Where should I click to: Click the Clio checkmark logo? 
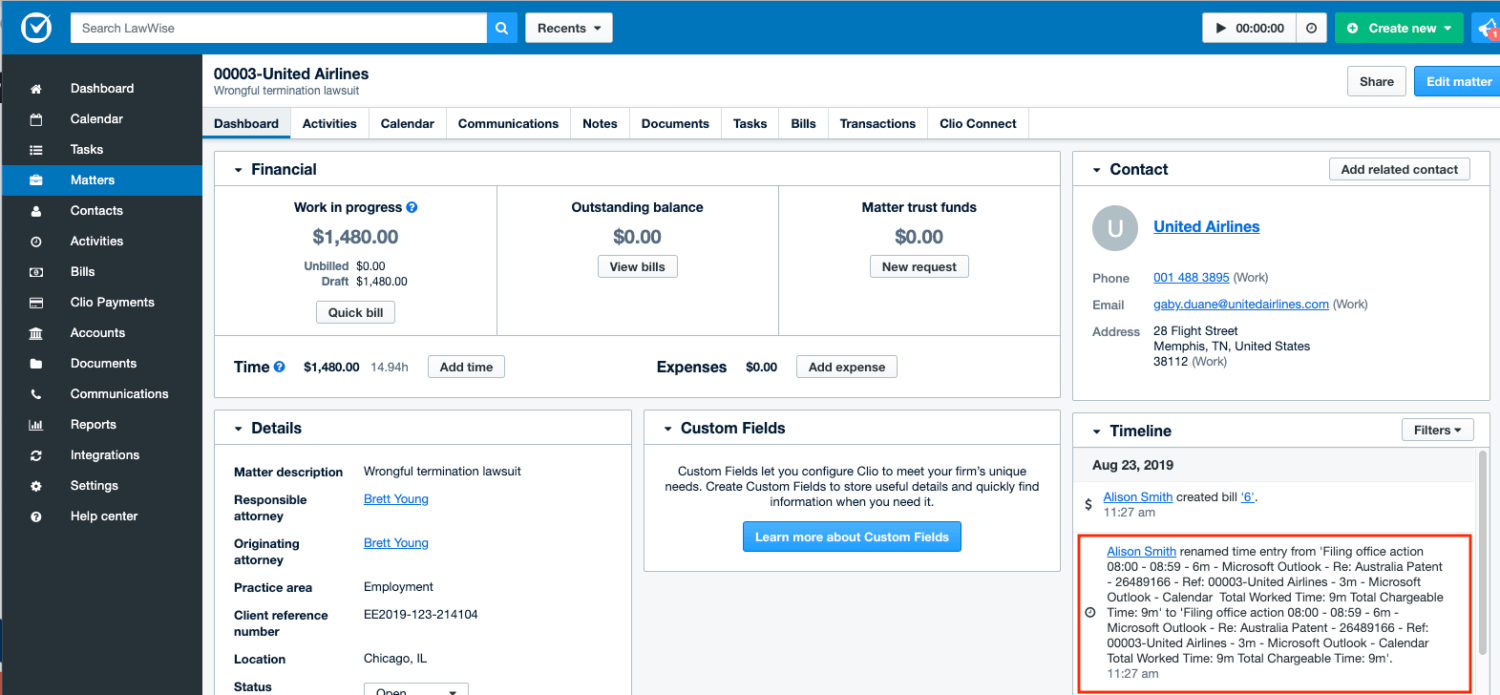(36, 27)
